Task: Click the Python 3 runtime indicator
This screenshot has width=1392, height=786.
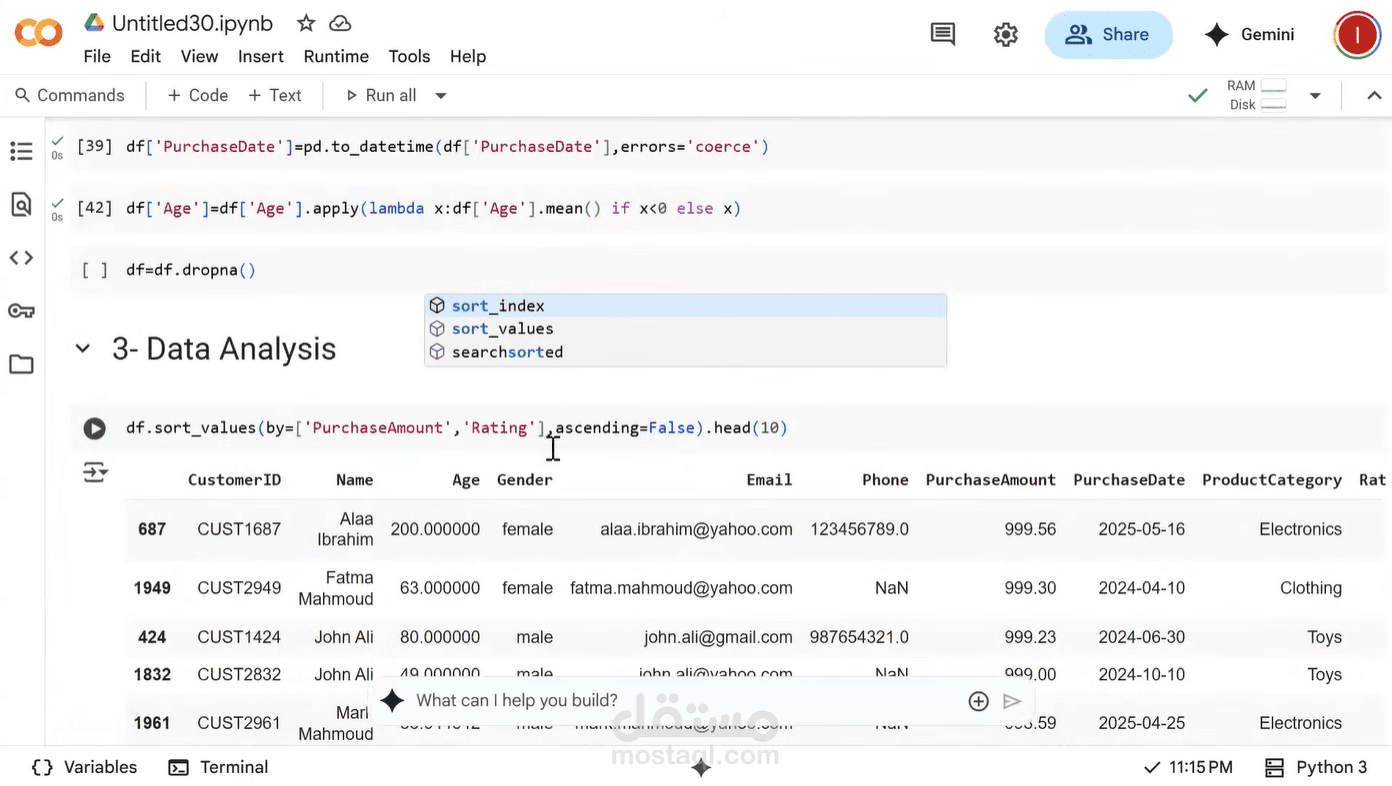Action: (1316, 767)
